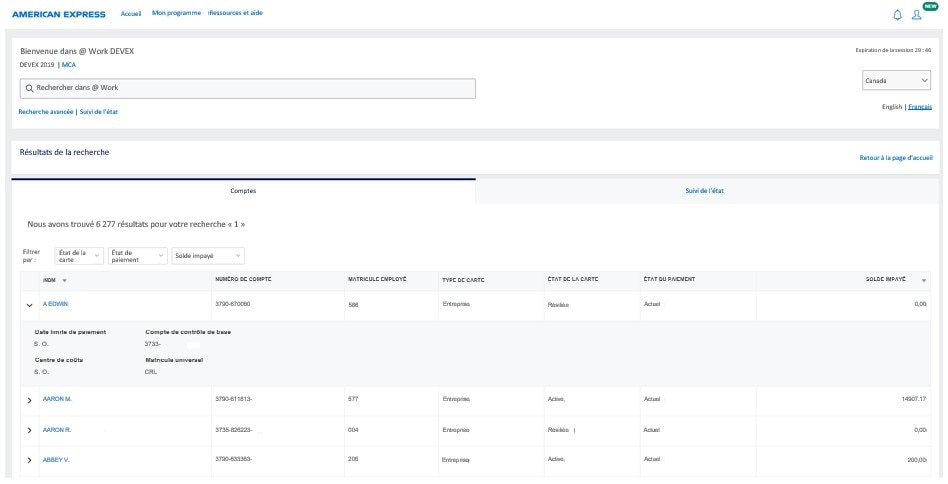Click the Rechercher dans @ Work field
948x484 pixels.
(x=250, y=88)
